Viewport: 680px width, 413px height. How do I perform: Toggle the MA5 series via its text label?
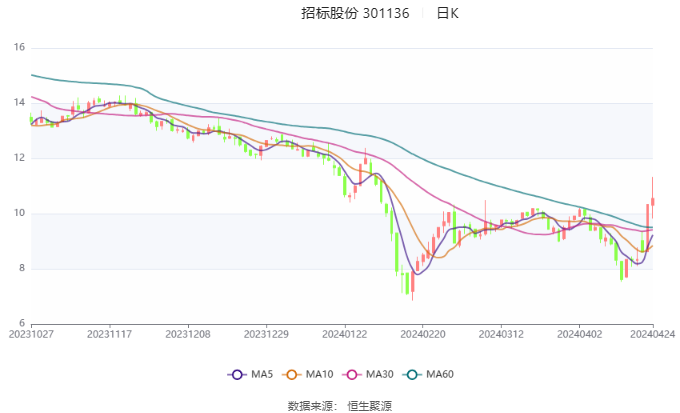(262, 374)
